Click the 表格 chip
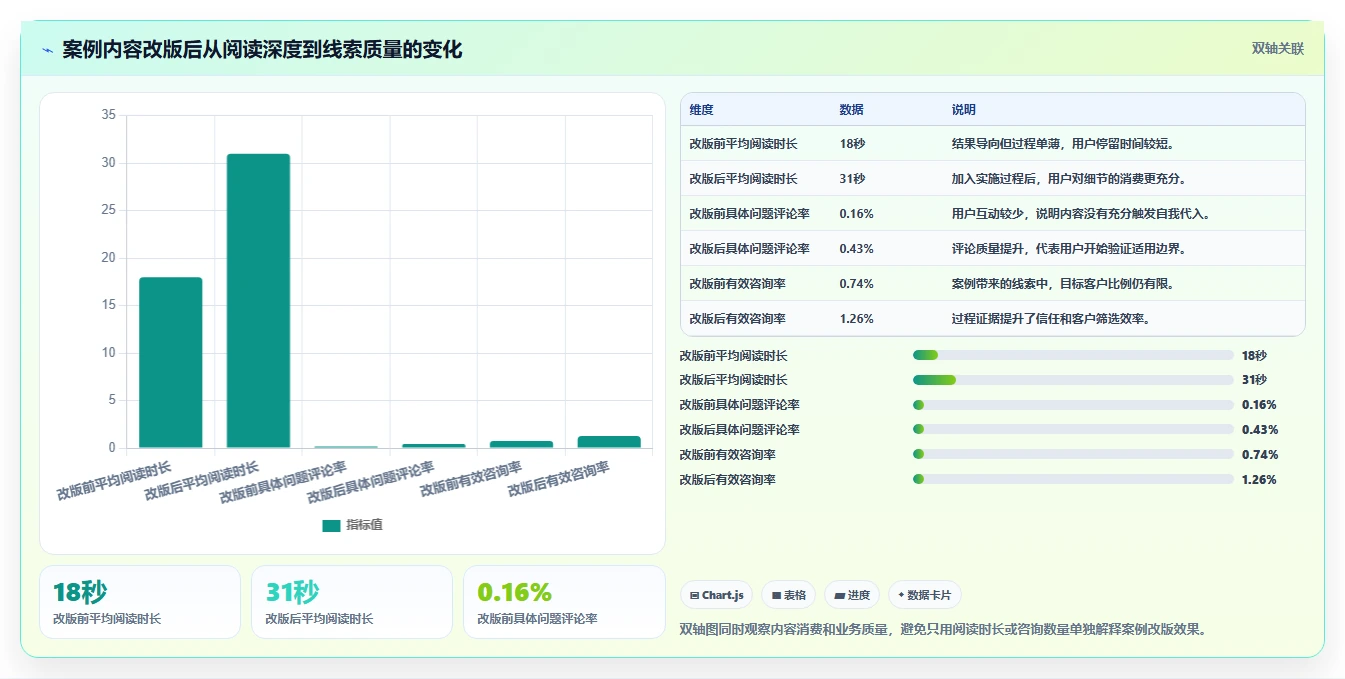This screenshot has width=1345, height=679. (789, 595)
